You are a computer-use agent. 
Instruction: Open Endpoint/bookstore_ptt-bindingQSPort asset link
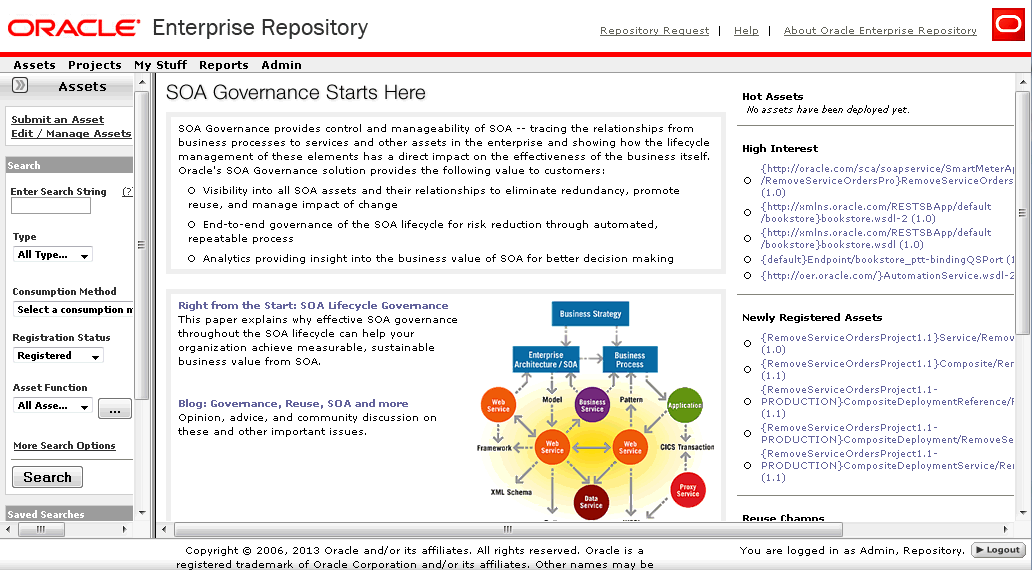click(x=887, y=259)
